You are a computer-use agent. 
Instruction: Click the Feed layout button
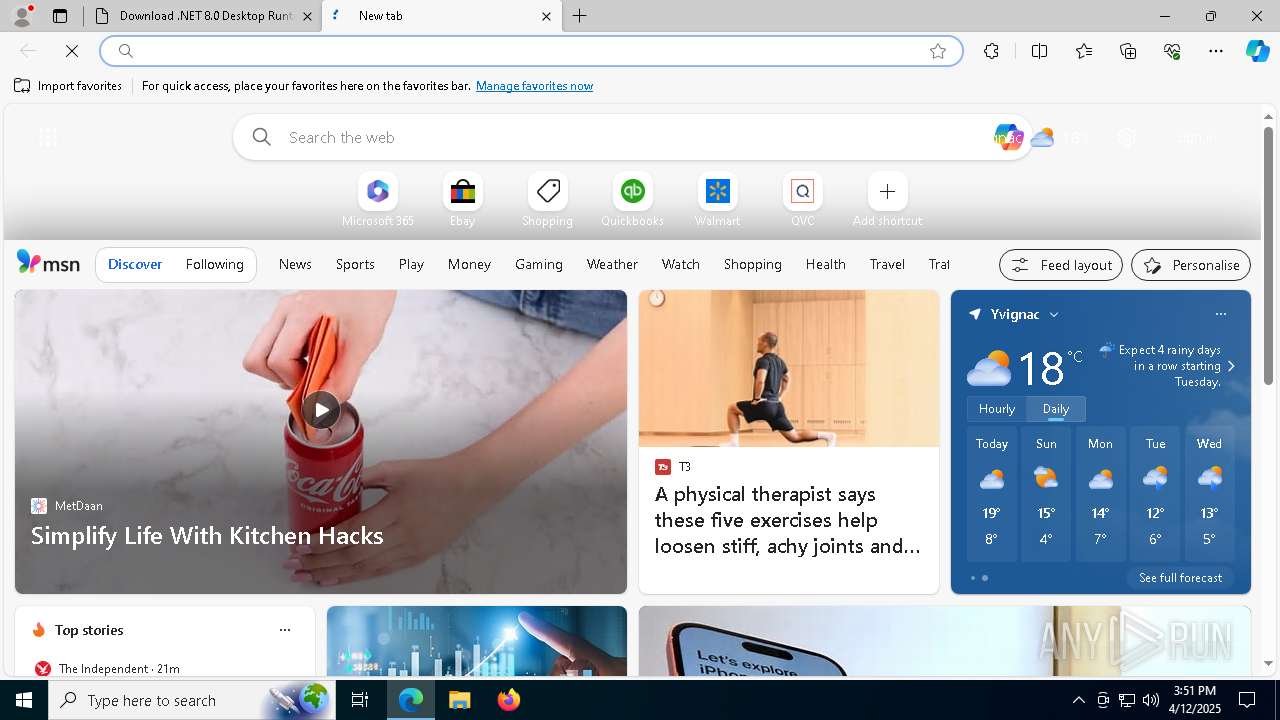[x=1061, y=265]
